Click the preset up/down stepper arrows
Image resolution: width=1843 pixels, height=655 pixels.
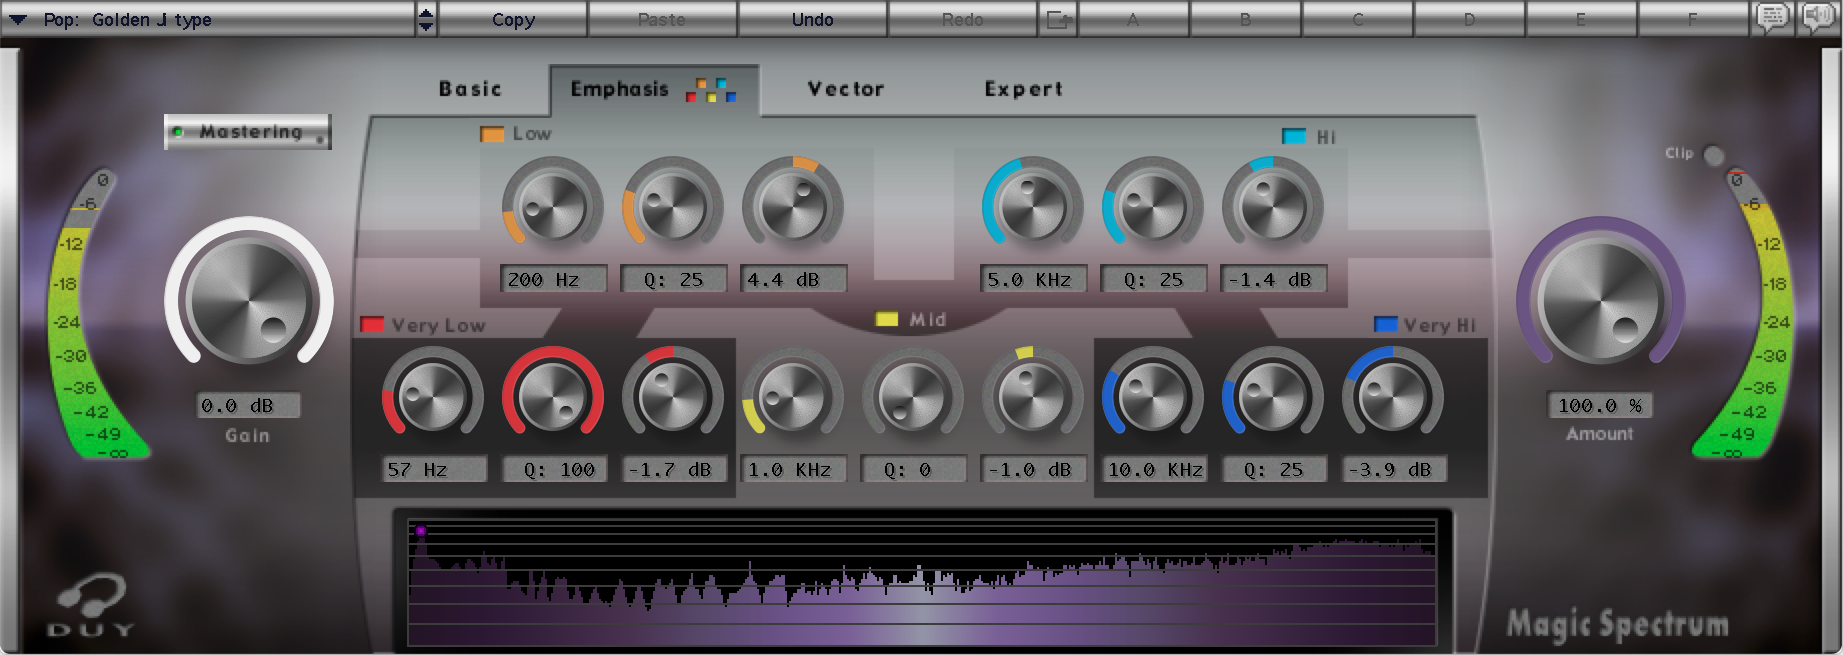coord(426,19)
